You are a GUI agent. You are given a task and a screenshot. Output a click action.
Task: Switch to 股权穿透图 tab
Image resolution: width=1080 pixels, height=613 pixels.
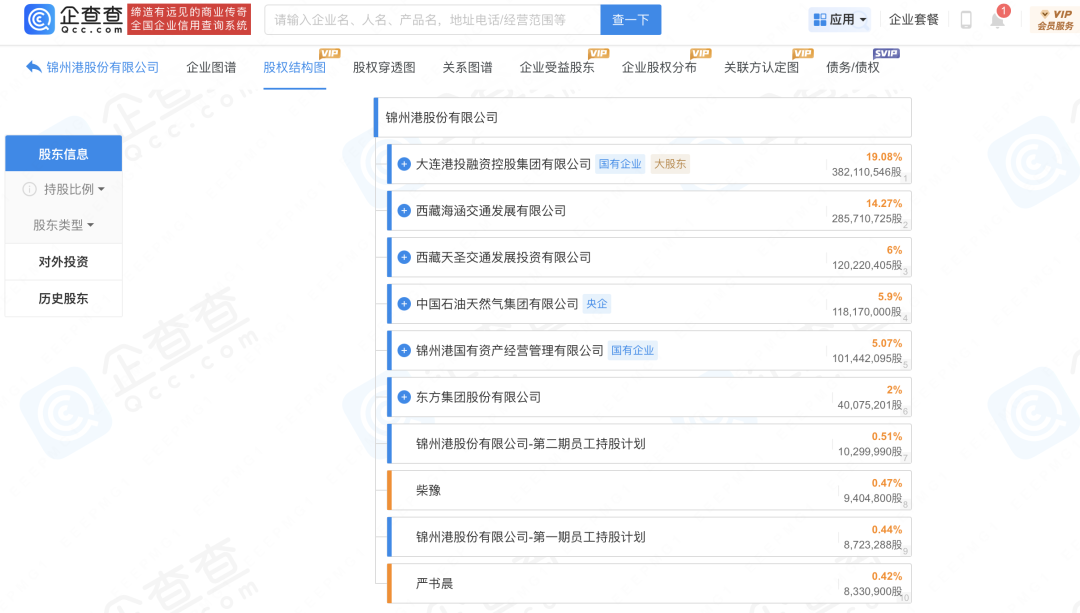(384, 67)
